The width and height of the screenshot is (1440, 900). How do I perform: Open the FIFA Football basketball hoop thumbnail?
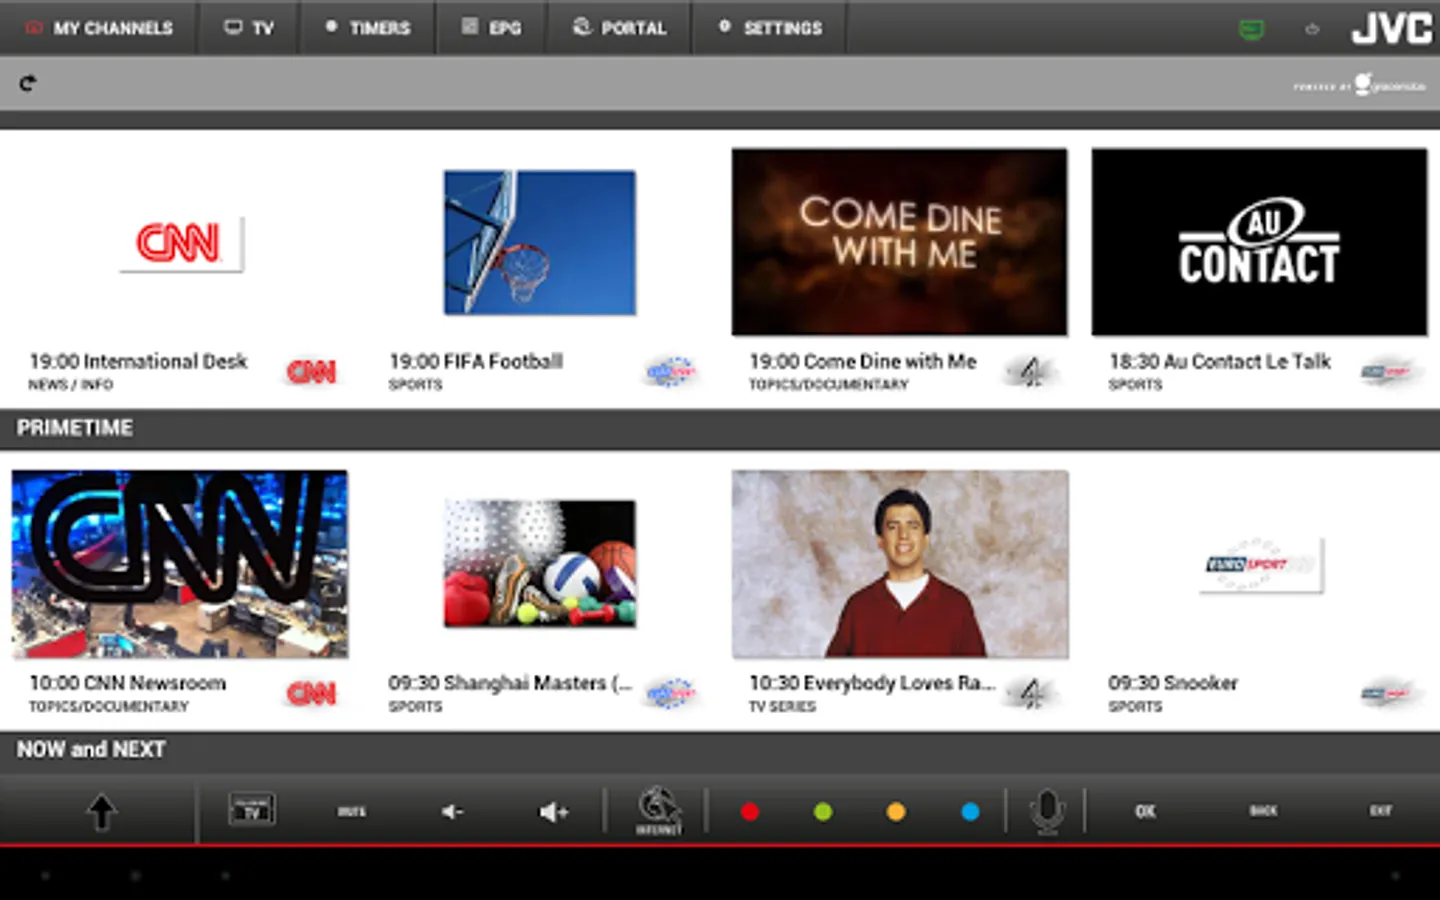coord(540,242)
